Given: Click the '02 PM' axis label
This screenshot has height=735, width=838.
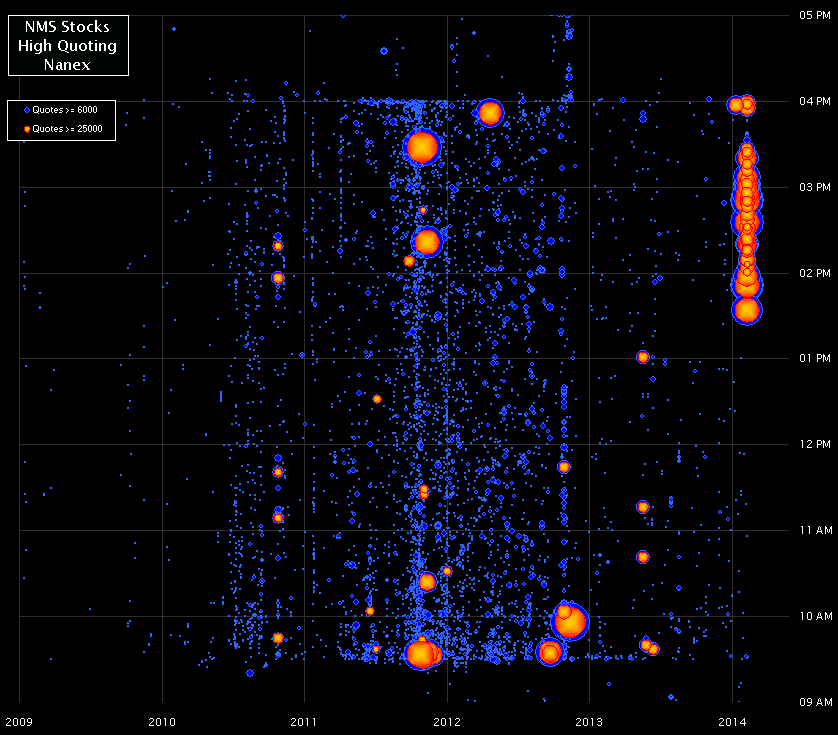Looking at the screenshot, I should pos(815,273).
